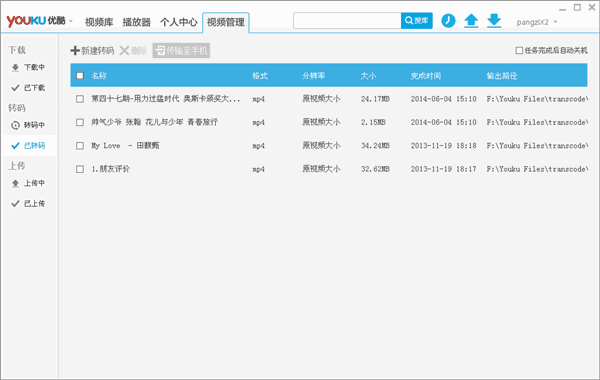The image size is (600, 380).
Task: Click output path of the 1.朋友评价 row
Action: coord(537,169)
